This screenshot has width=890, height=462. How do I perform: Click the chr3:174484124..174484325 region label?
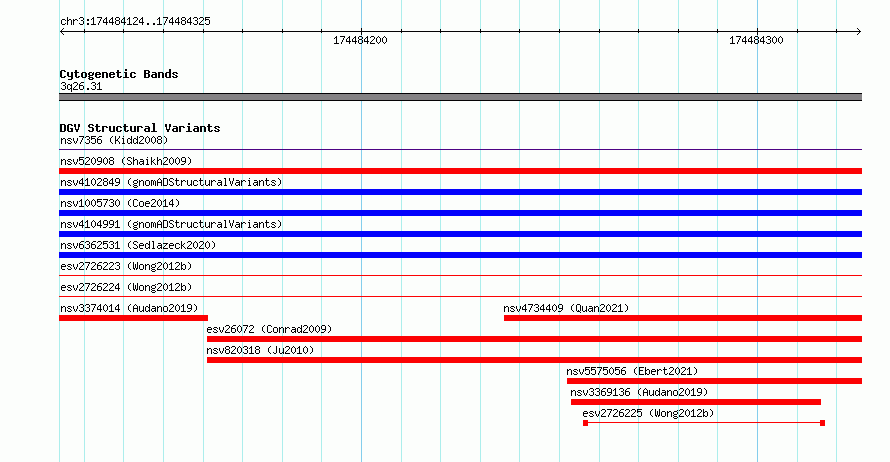click(135, 22)
